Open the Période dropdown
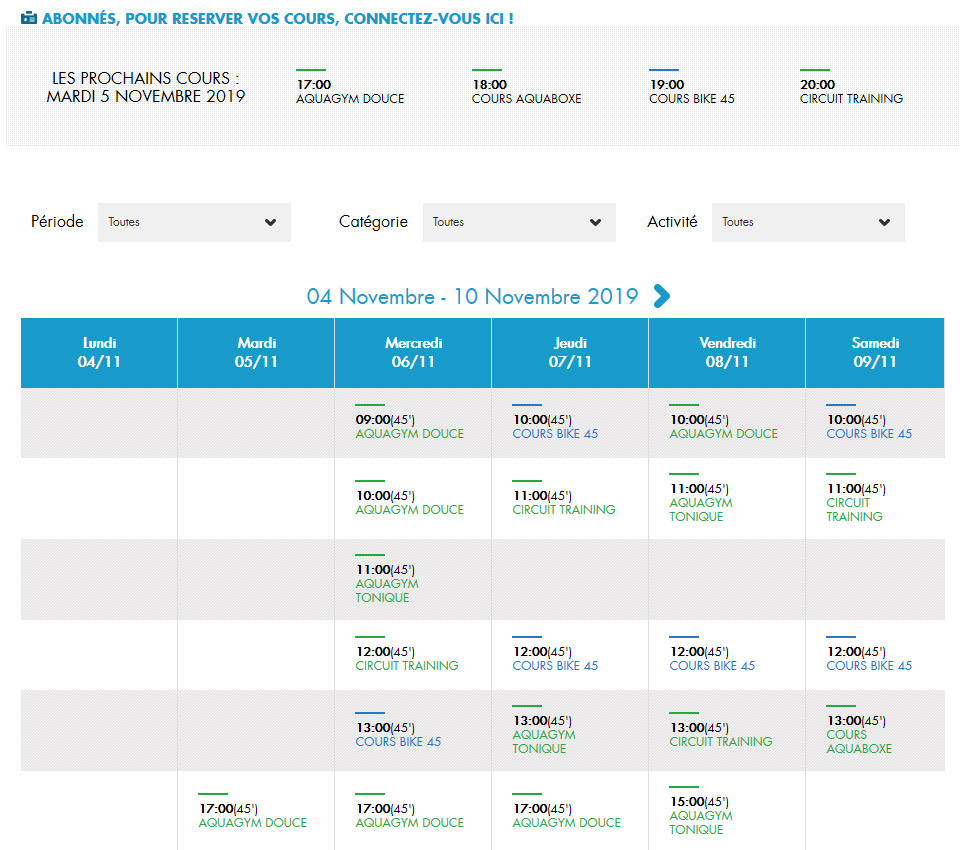Screen dimensions: 968x850 194,222
